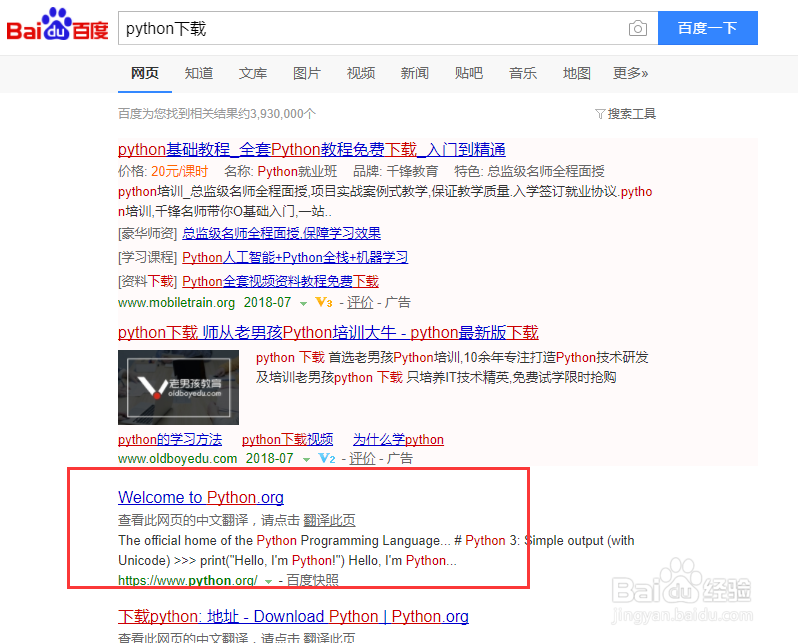Switch to the 贴吧 tab
Image resolution: width=798 pixels, height=643 pixels.
coord(469,73)
